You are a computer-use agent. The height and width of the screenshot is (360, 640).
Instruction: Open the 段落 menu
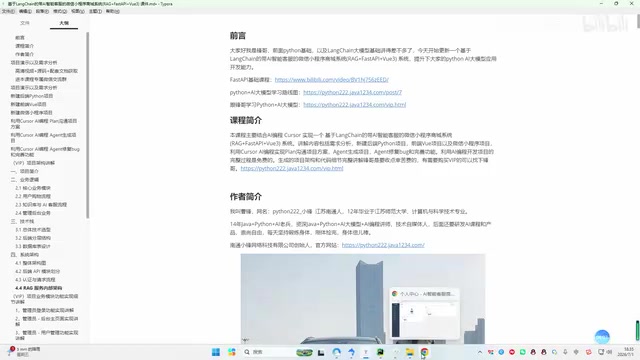(x=42, y=11)
